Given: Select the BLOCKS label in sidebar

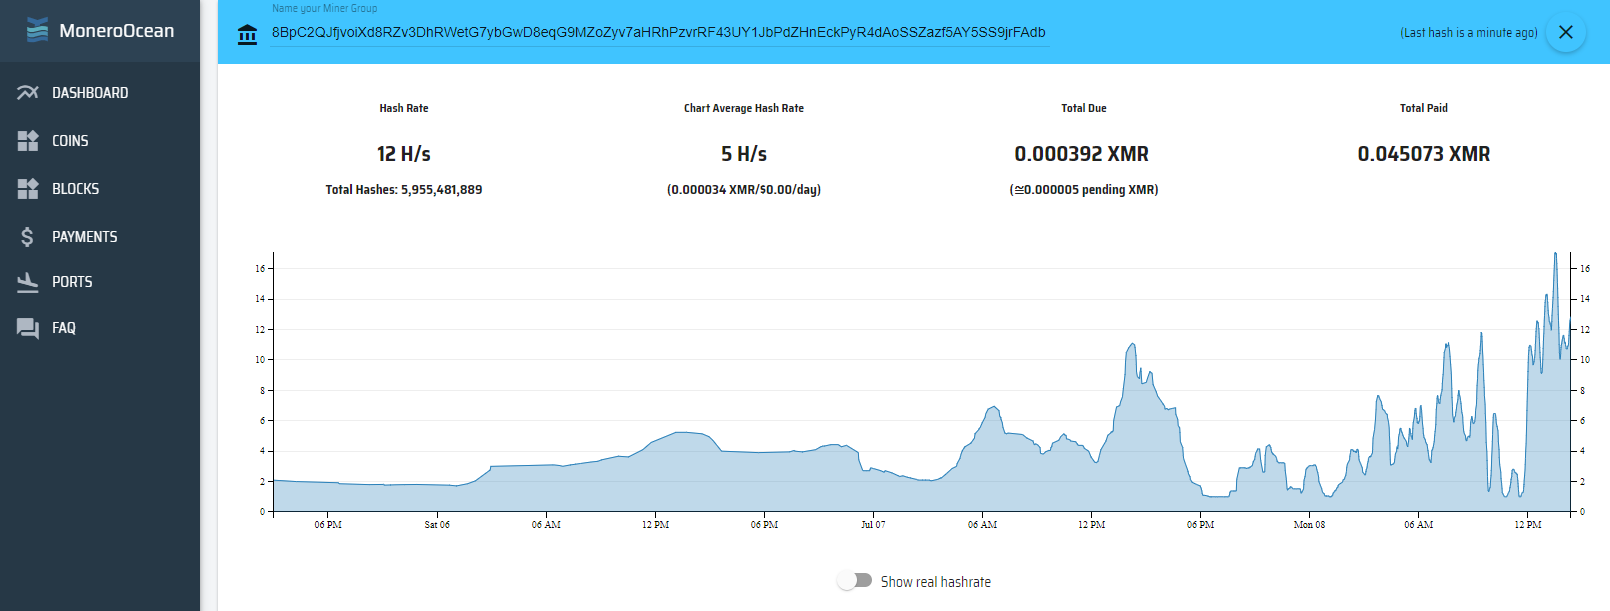Looking at the screenshot, I should point(76,189).
